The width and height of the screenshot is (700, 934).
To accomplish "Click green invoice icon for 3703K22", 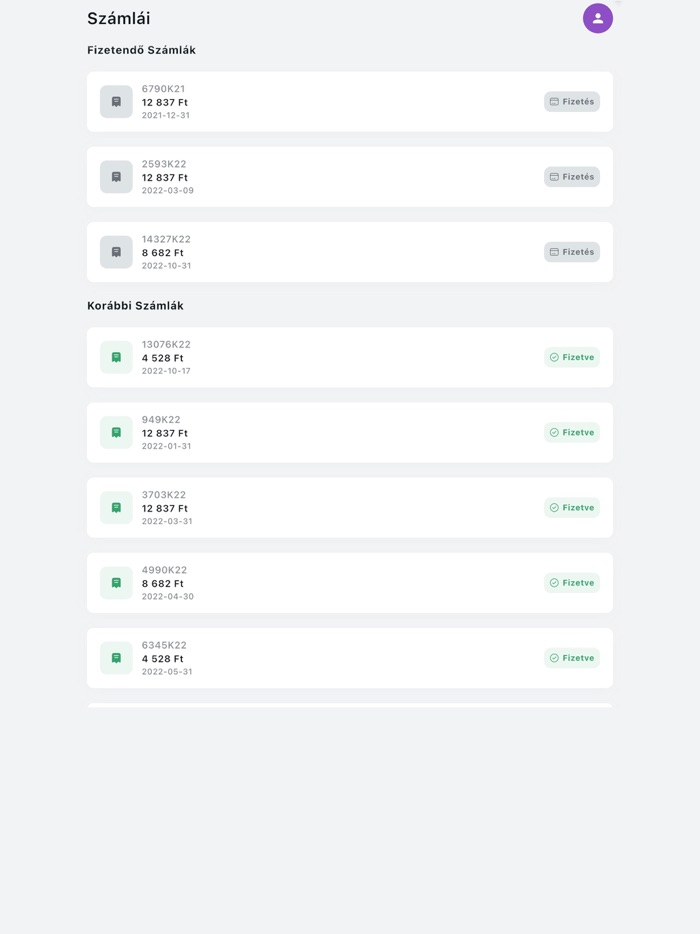I will tap(116, 508).
